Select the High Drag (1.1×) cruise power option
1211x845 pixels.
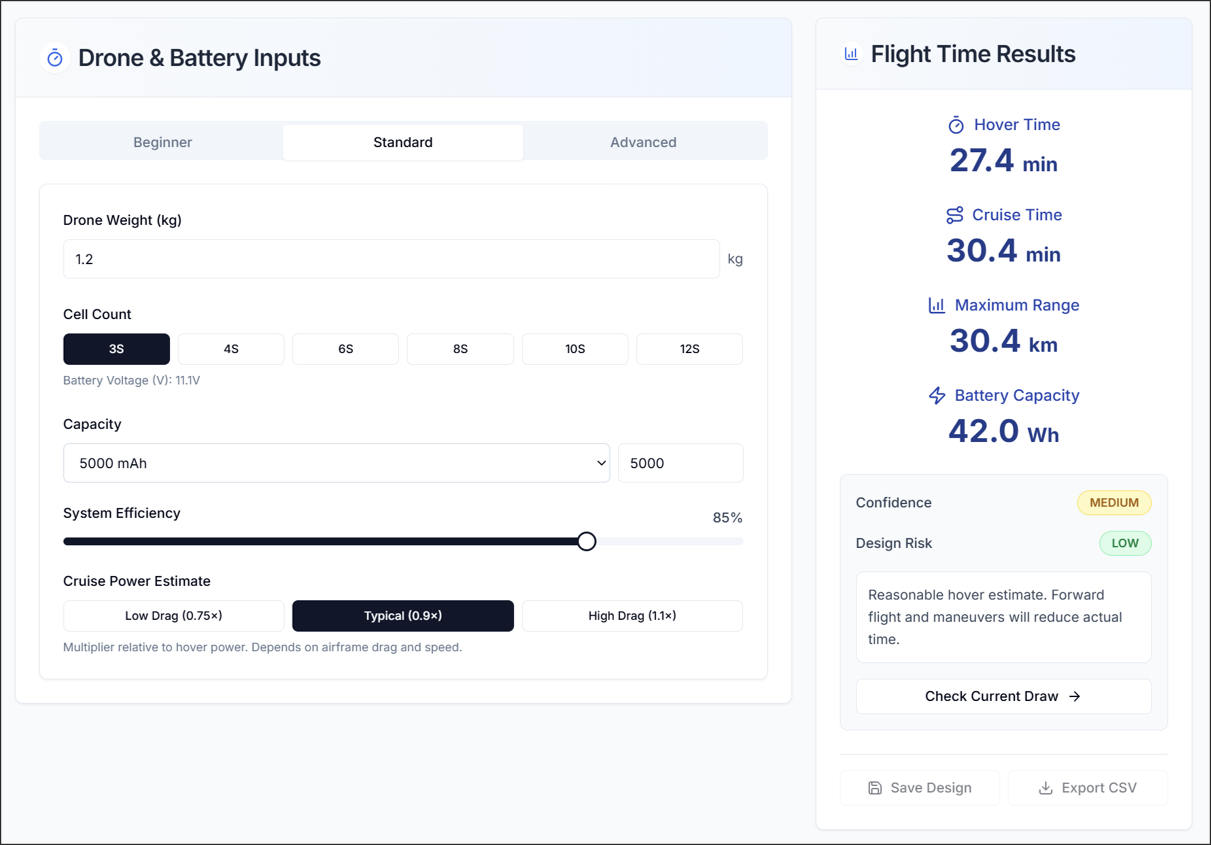(632, 615)
